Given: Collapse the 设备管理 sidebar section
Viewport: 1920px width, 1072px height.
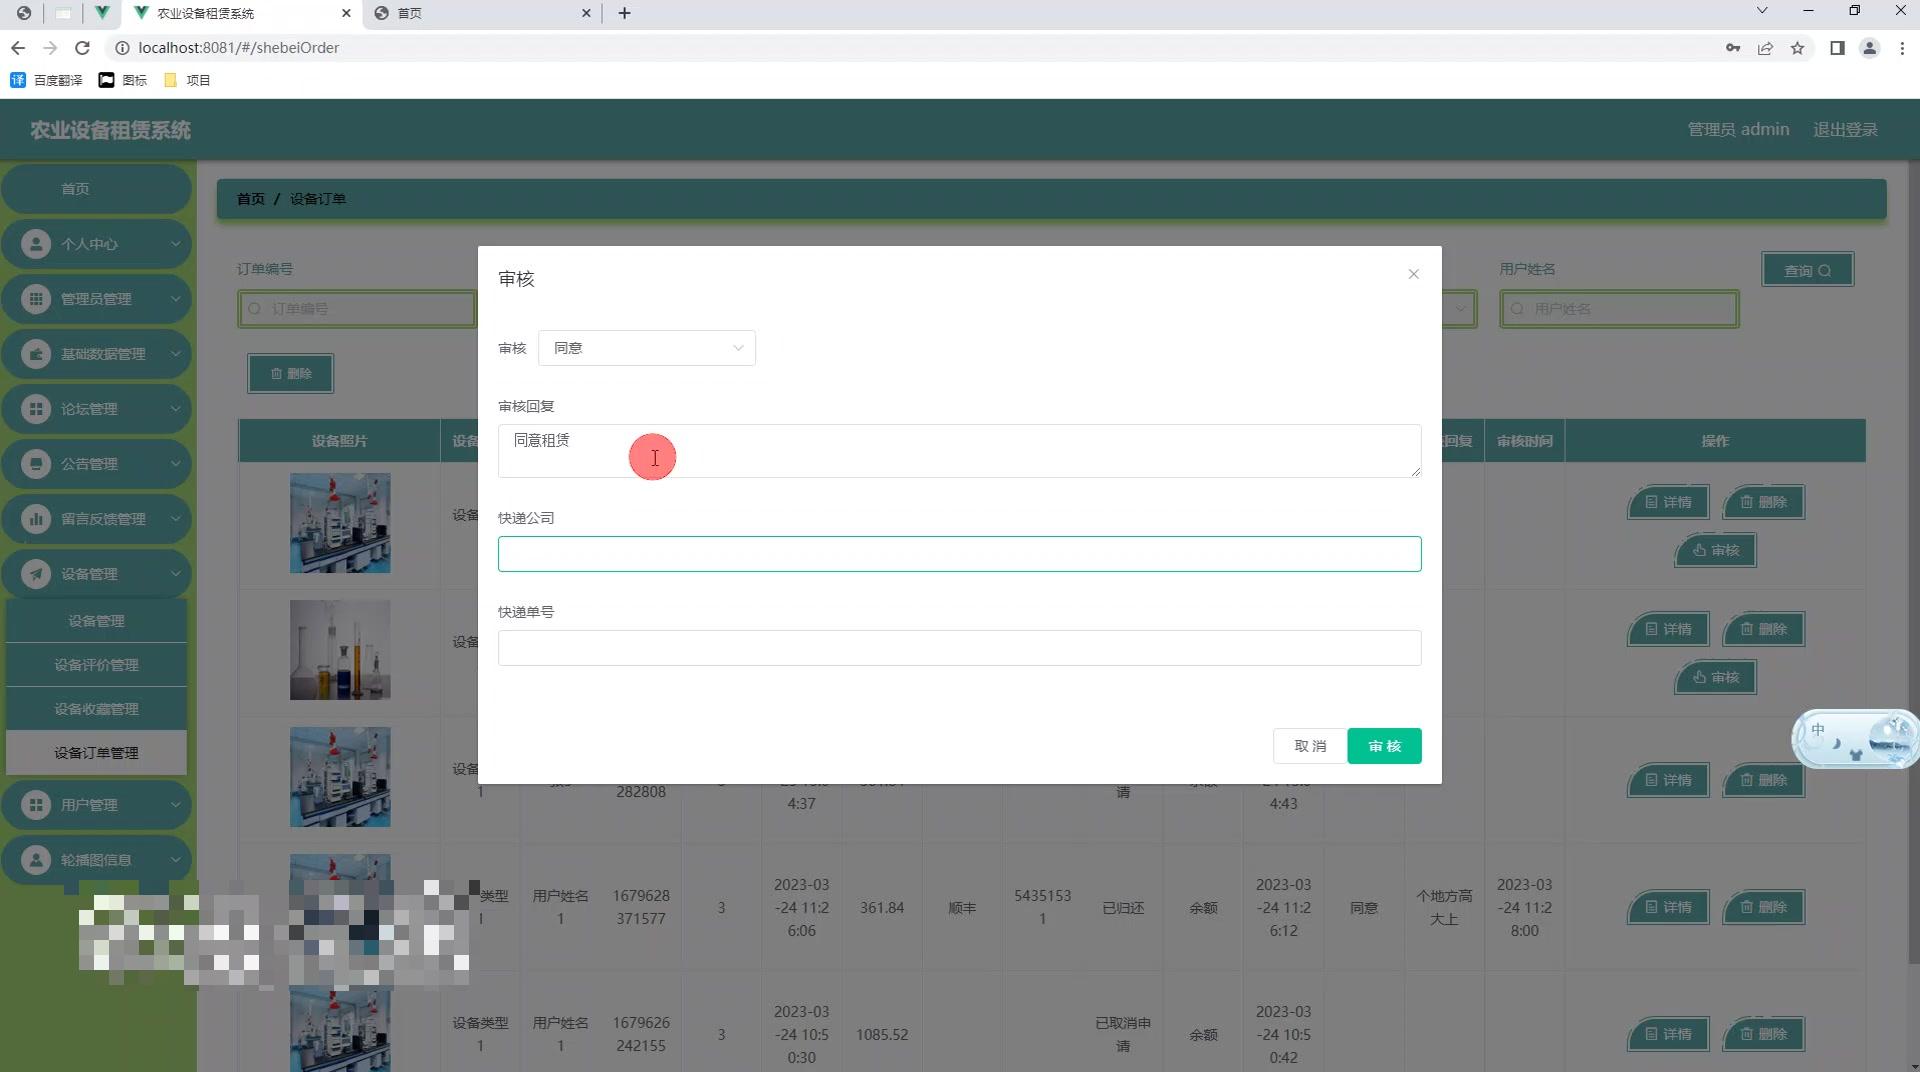Looking at the screenshot, I should (x=97, y=573).
